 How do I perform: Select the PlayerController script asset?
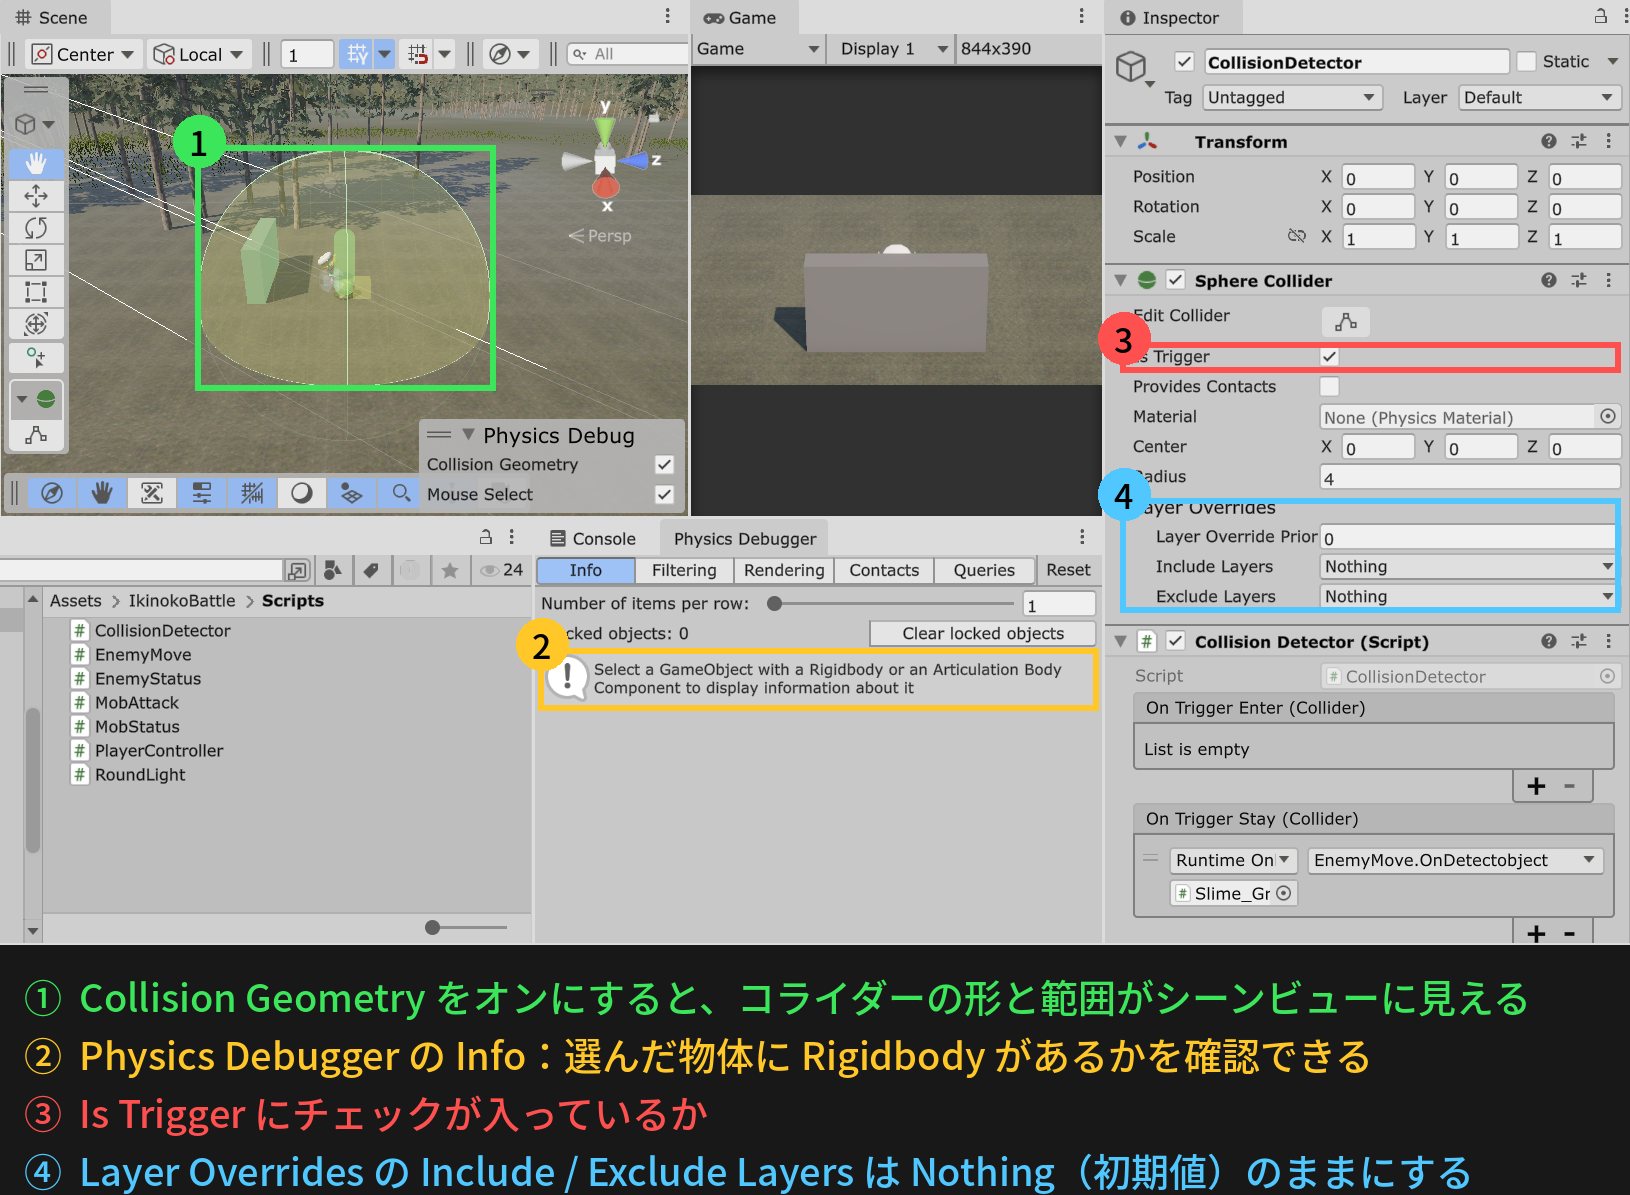(148, 750)
